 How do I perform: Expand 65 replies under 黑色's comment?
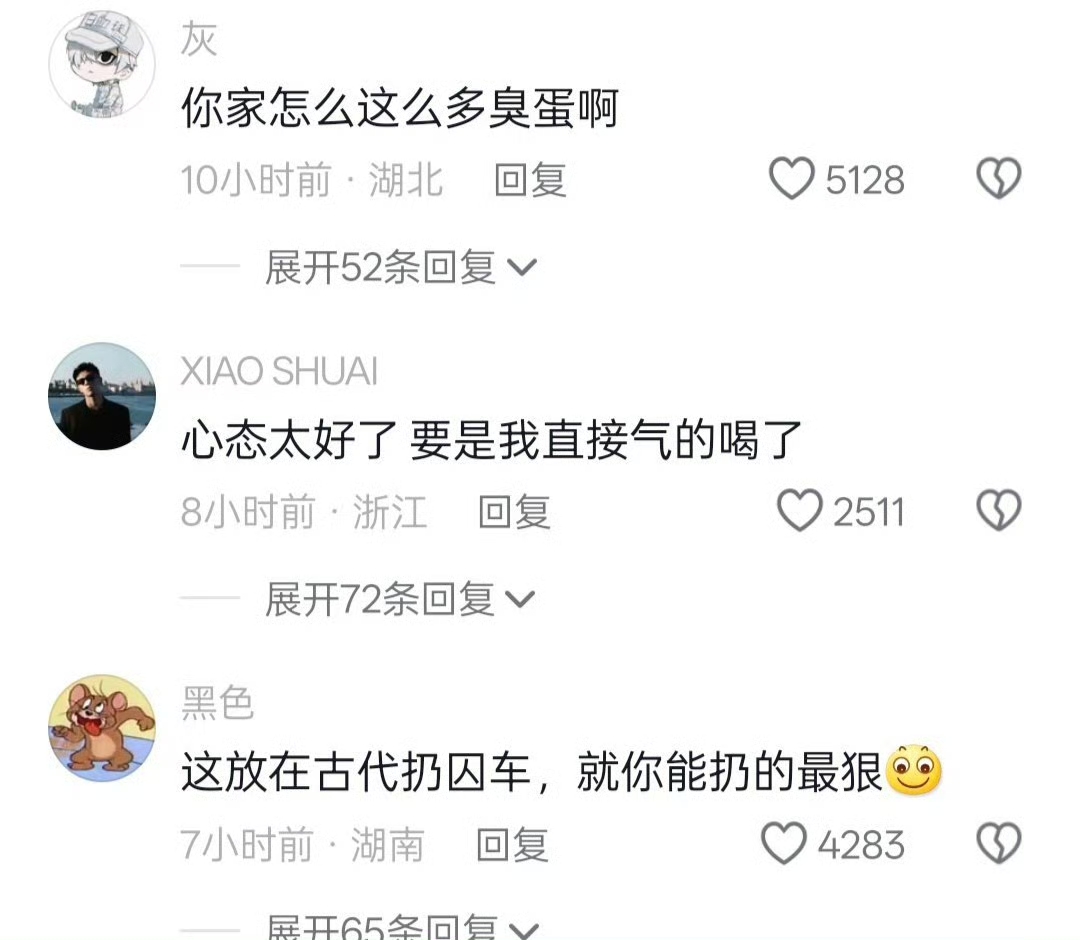tap(402, 926)
